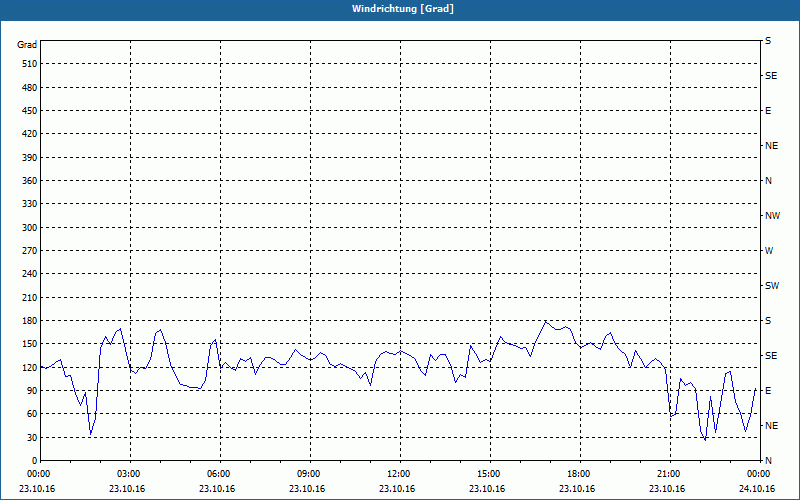Screen dimensions: 800x500
Task: Select NE compass label between 390 and 420 levels
Action: (x=771, y=146)
